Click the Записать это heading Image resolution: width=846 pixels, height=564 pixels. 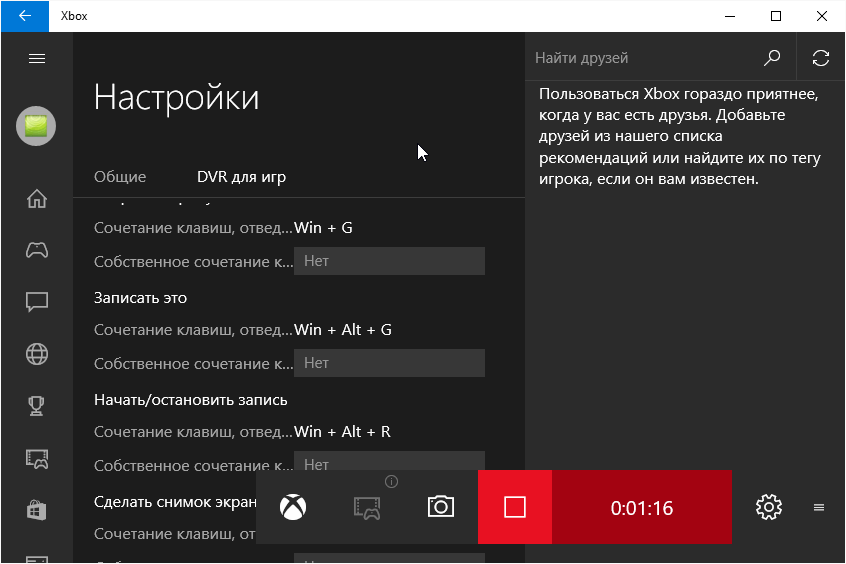[140, 298]
